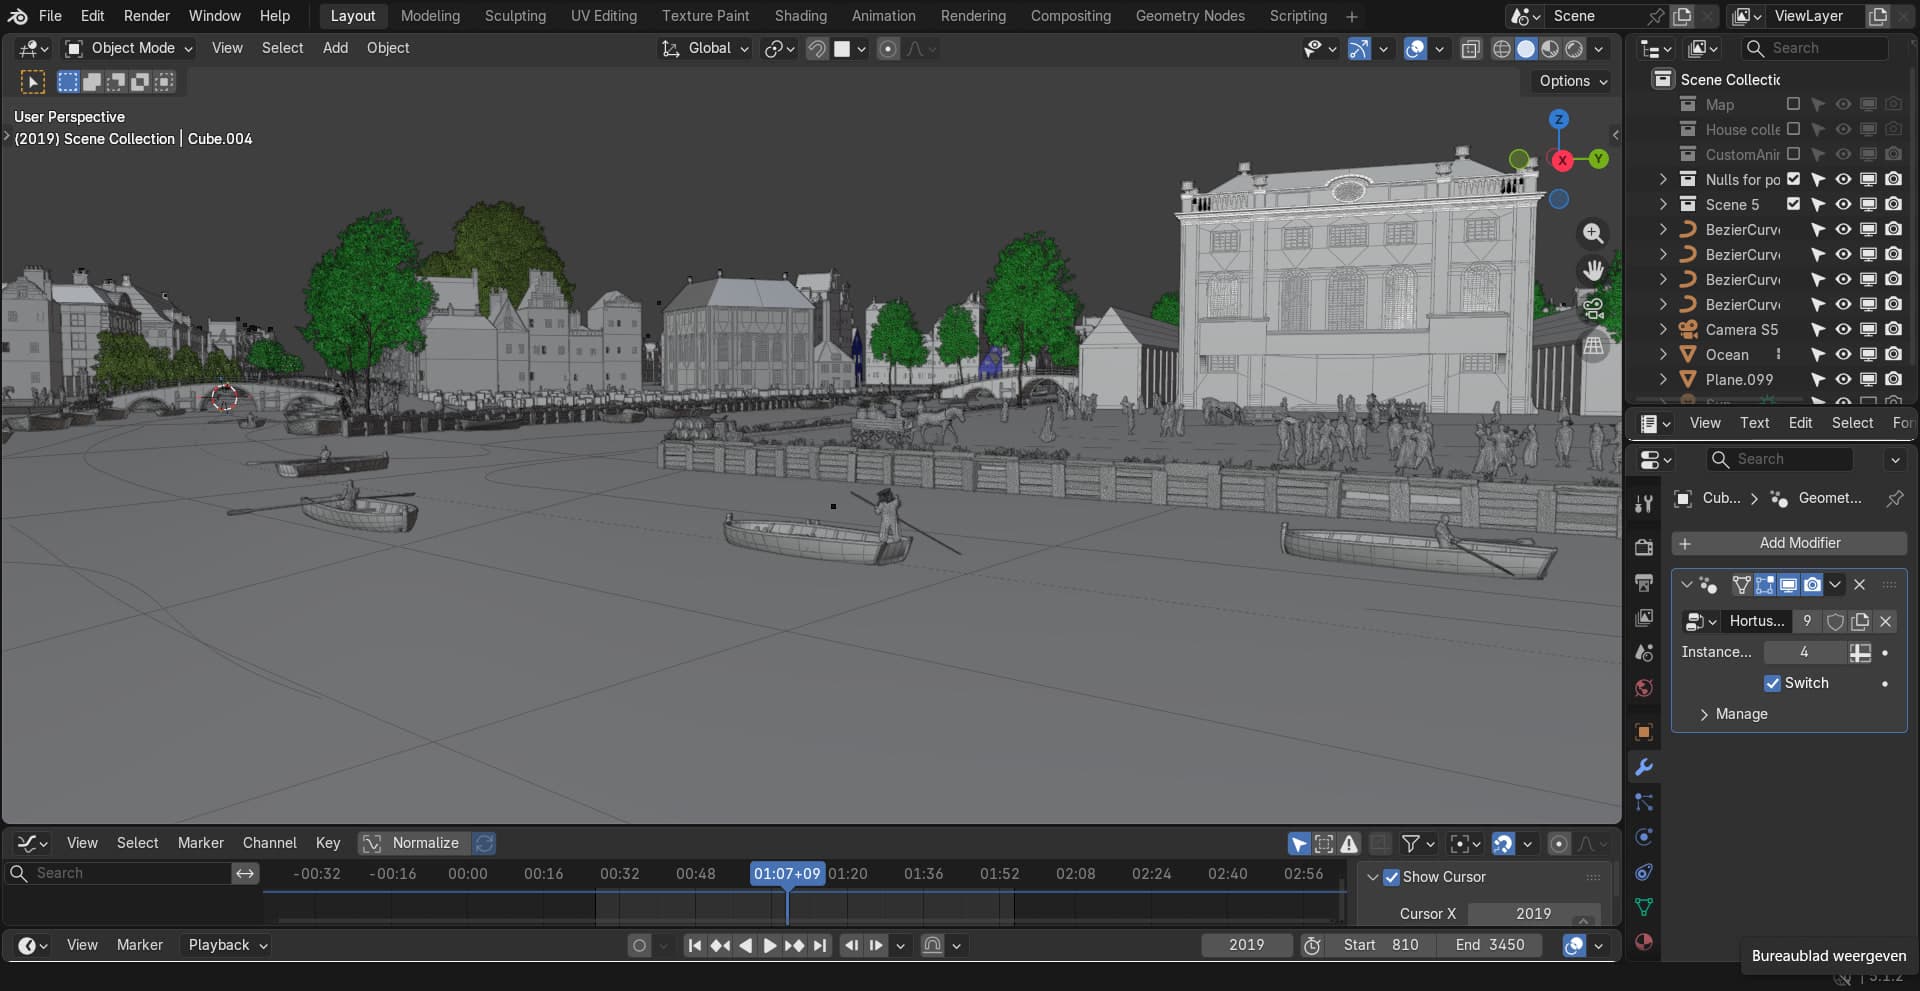Open Object Constraints properties tab

click(x=1643, y=872)
